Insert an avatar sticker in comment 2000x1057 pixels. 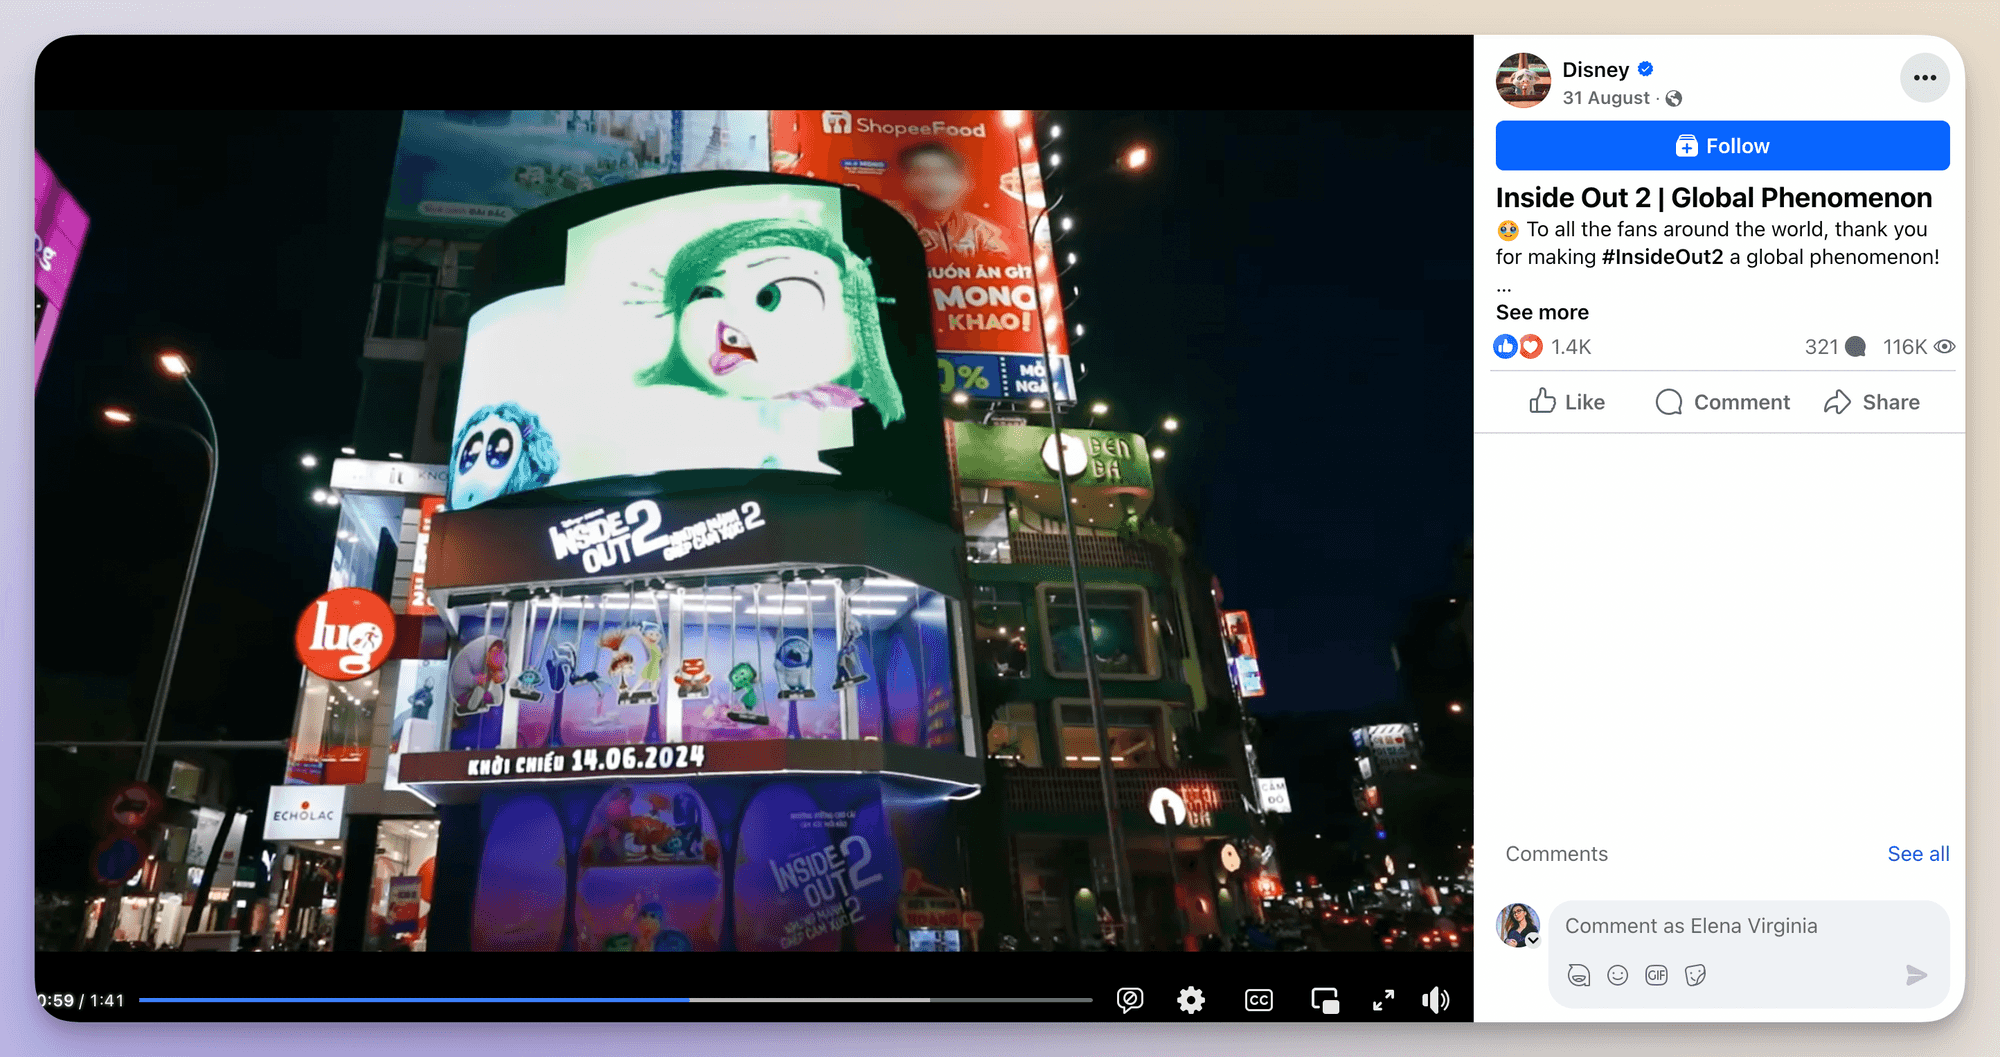(1579, 975)
